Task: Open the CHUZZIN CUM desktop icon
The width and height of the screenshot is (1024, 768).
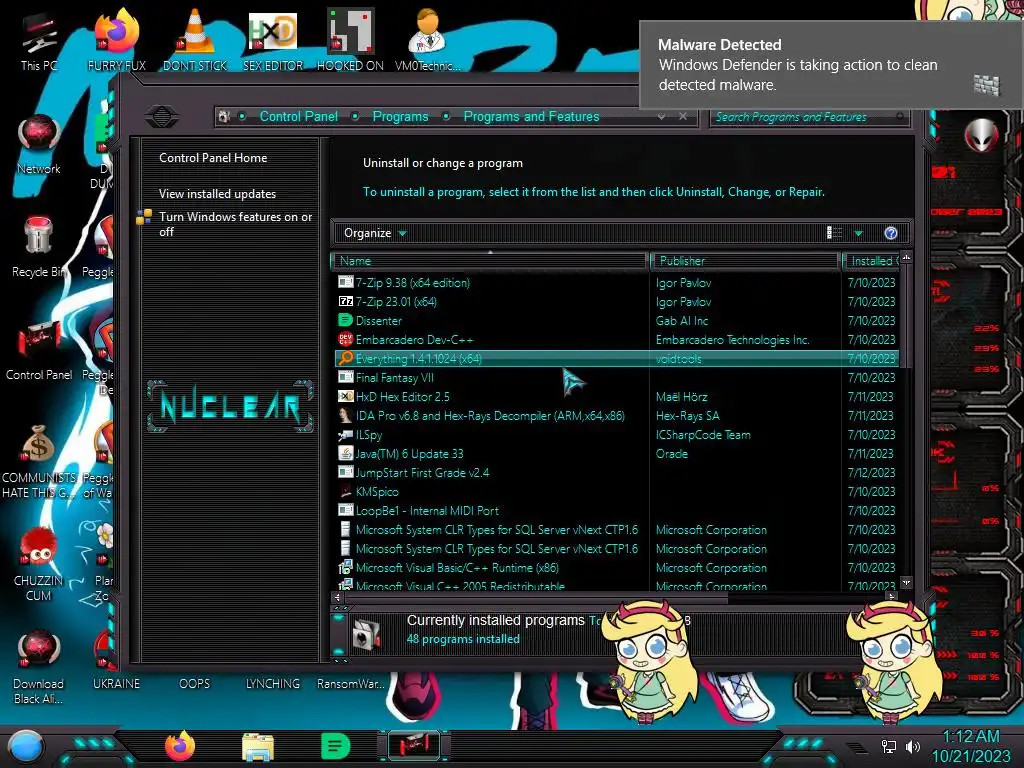Action: [39, 564]
